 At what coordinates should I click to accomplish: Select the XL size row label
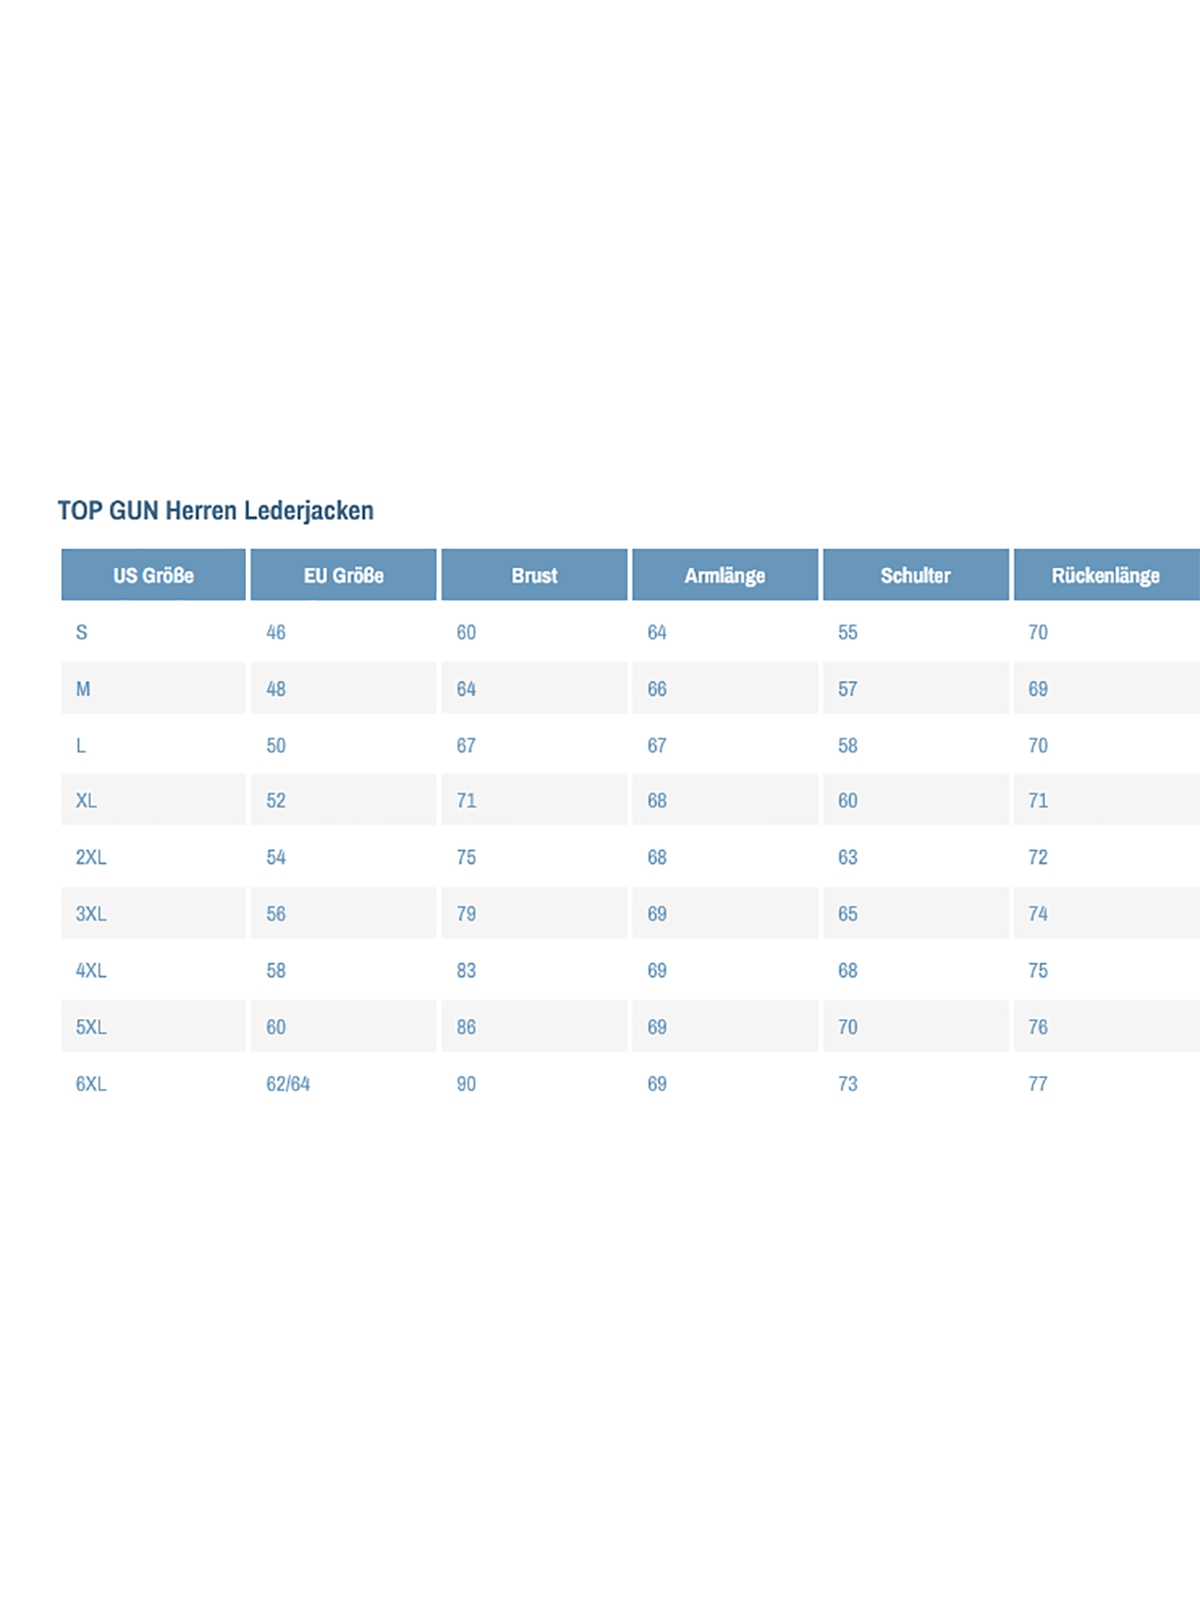tap(87, 800)
